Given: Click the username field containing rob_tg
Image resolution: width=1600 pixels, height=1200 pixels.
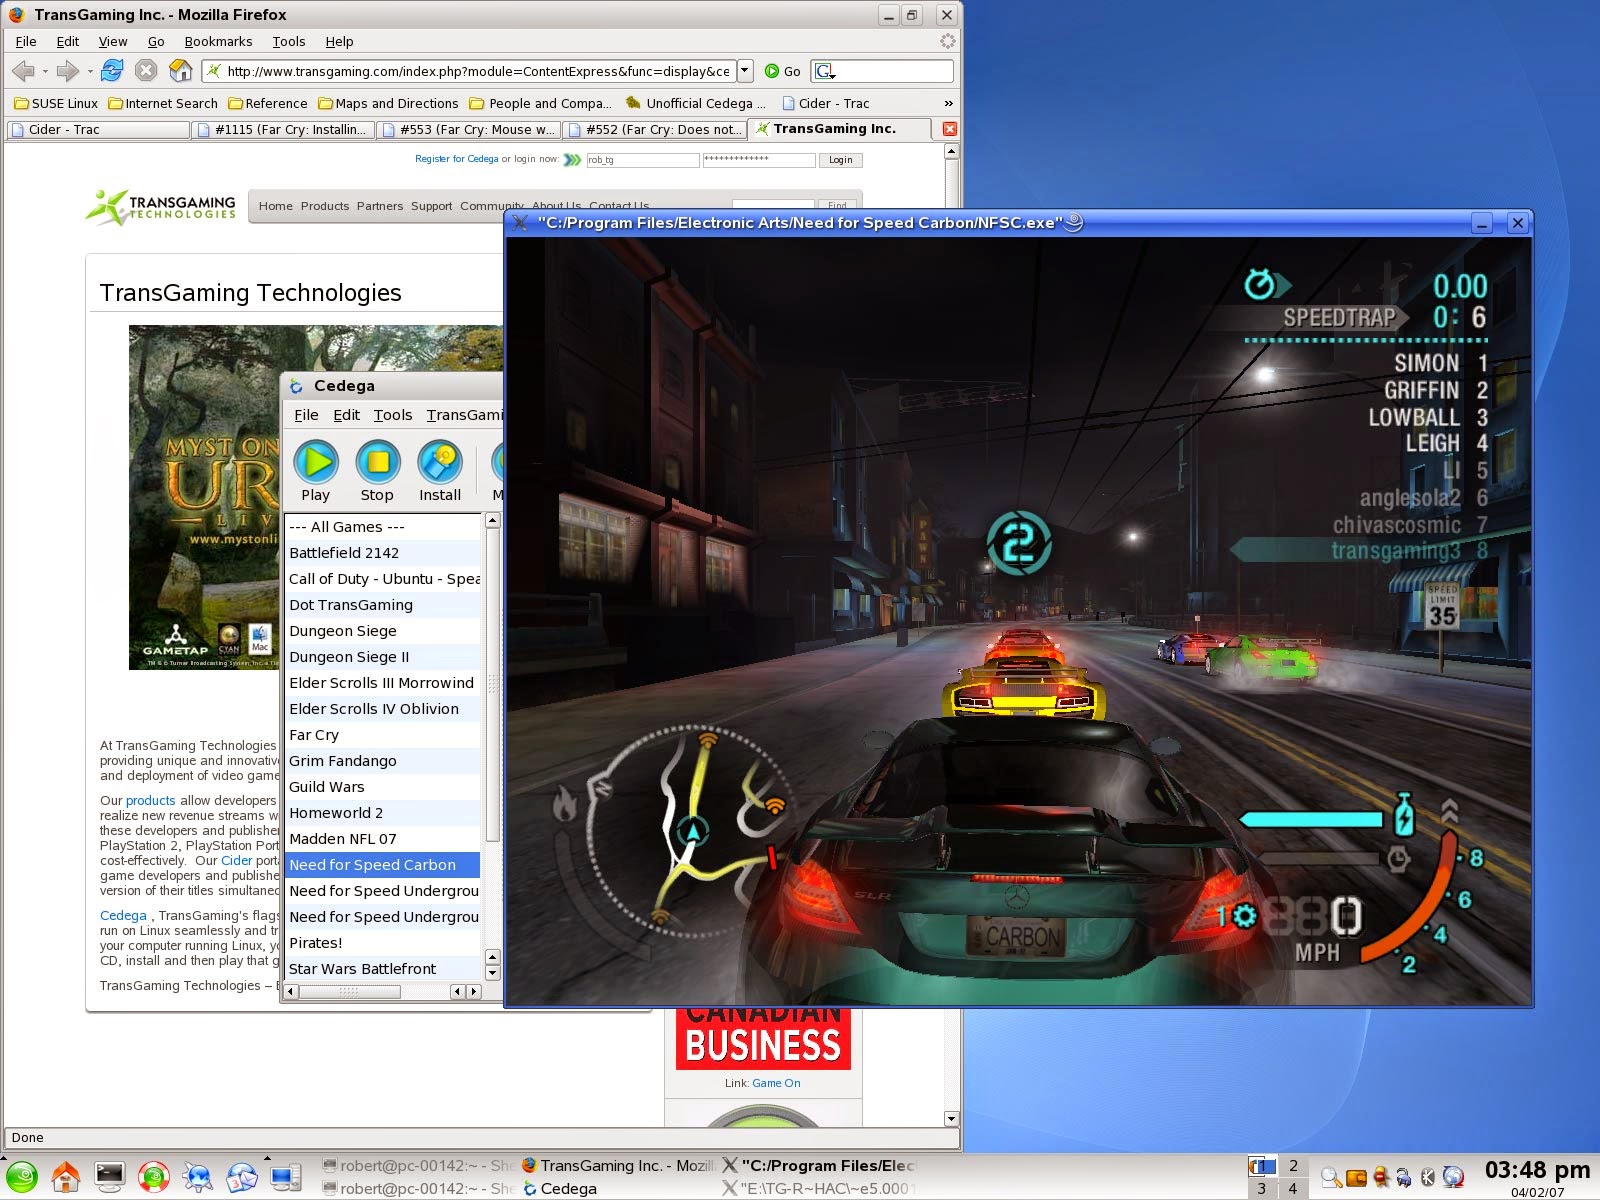Looking at the screenshot, I should pos(642,160).
